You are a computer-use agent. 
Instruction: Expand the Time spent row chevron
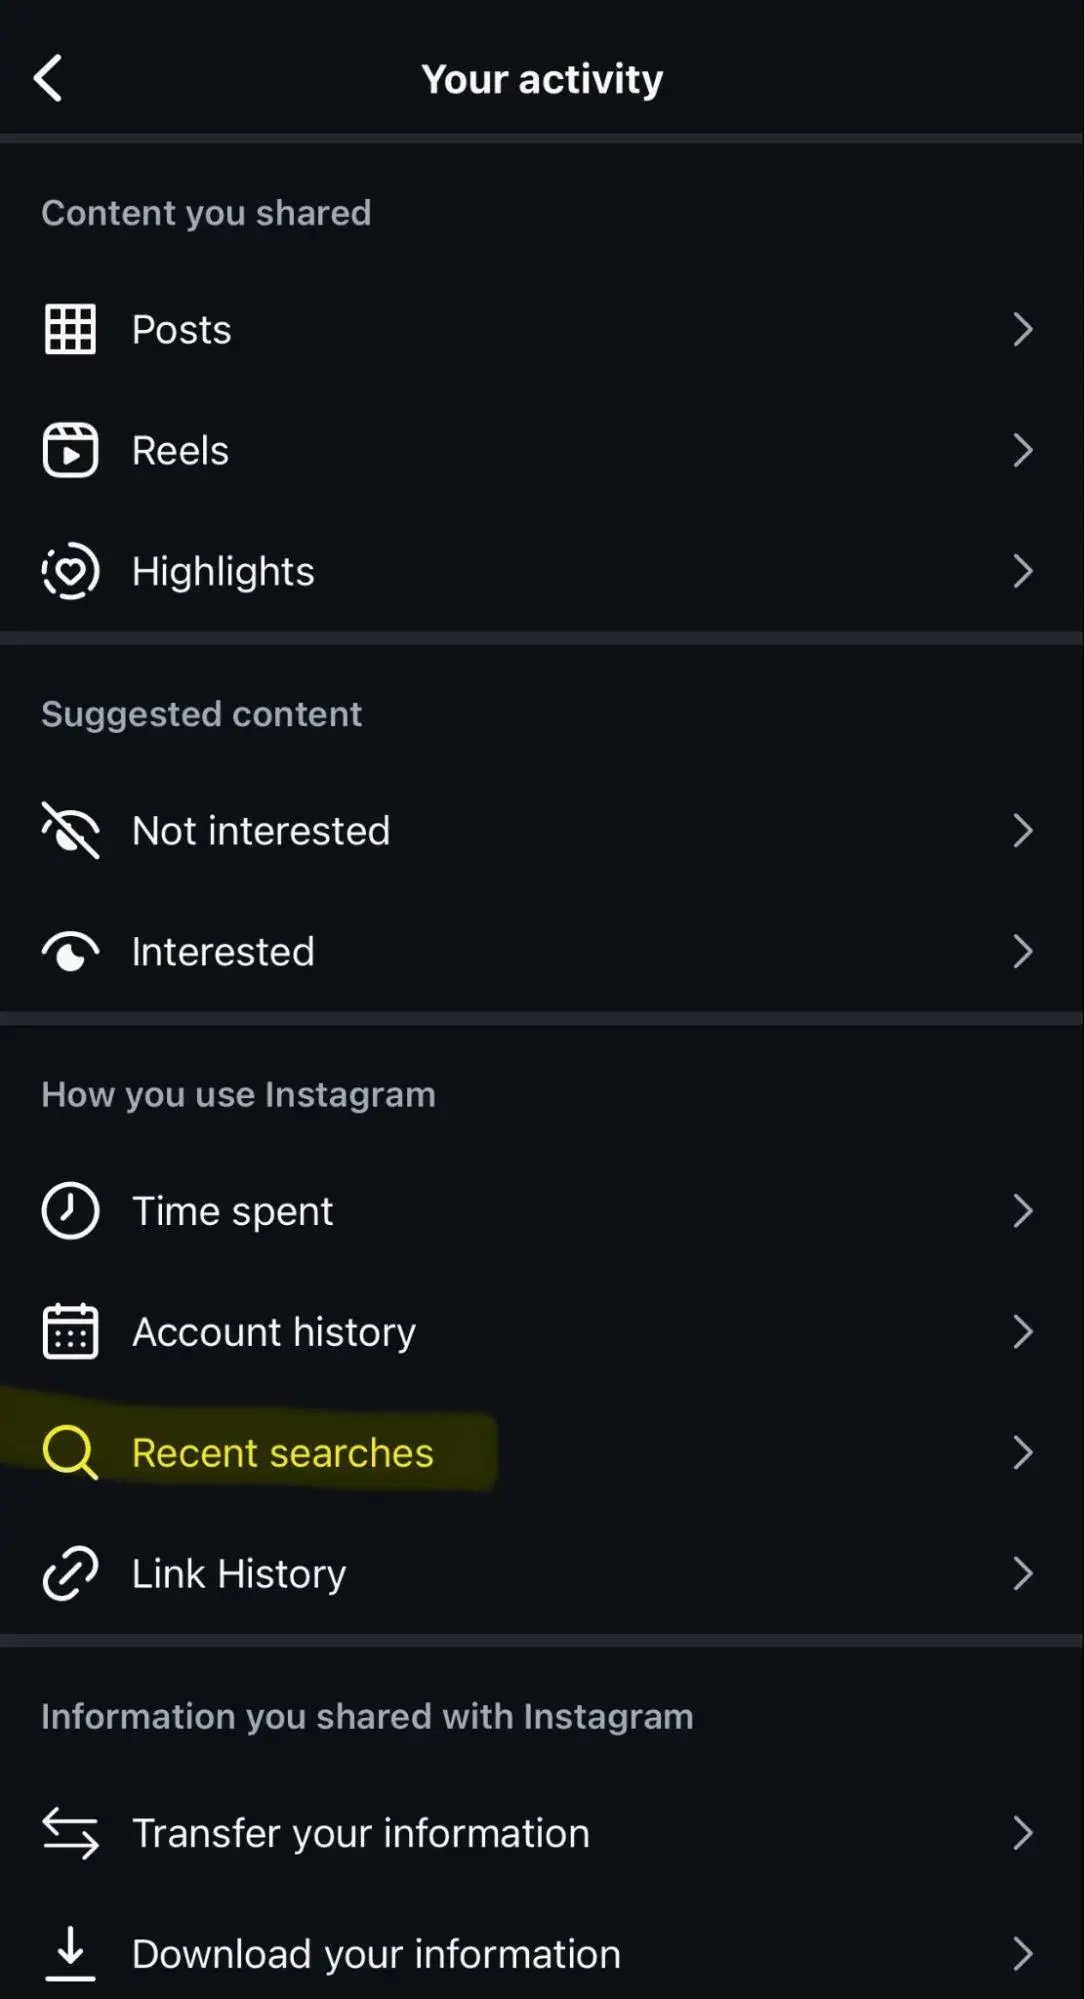click(x=1022, y=1211)
